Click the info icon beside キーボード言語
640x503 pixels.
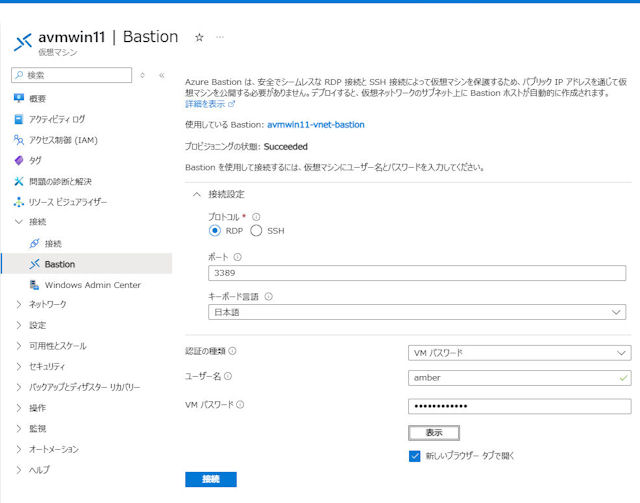(x=268, y=296)
